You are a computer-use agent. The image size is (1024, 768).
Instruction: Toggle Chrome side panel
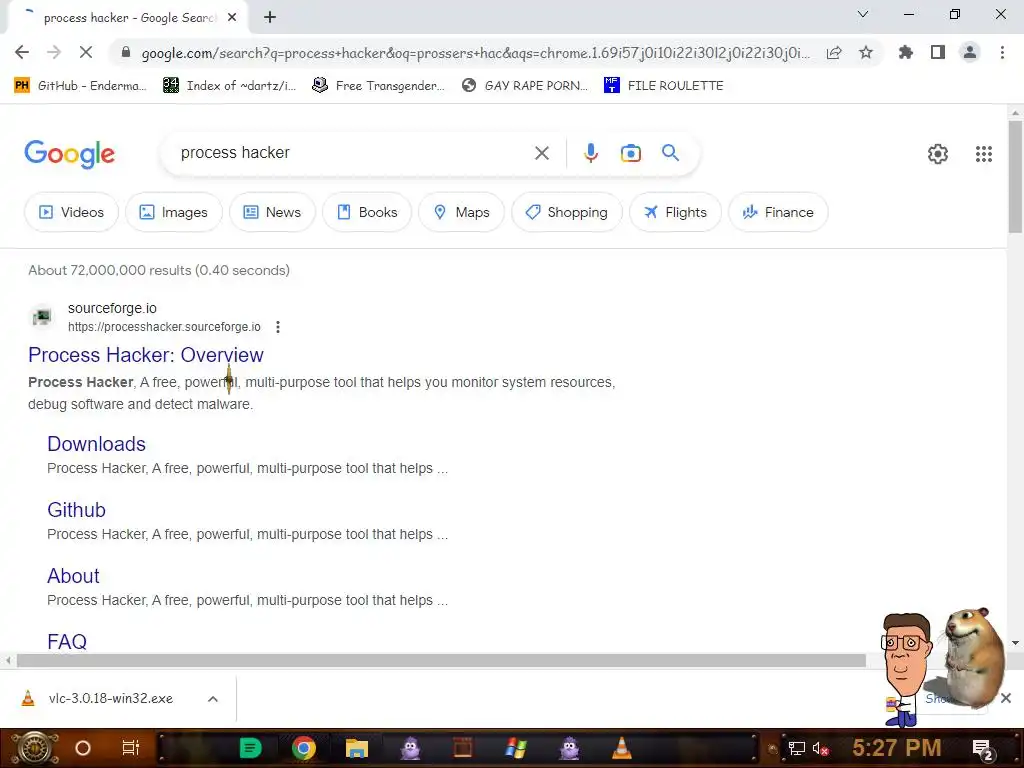click(x=938, y=52)
